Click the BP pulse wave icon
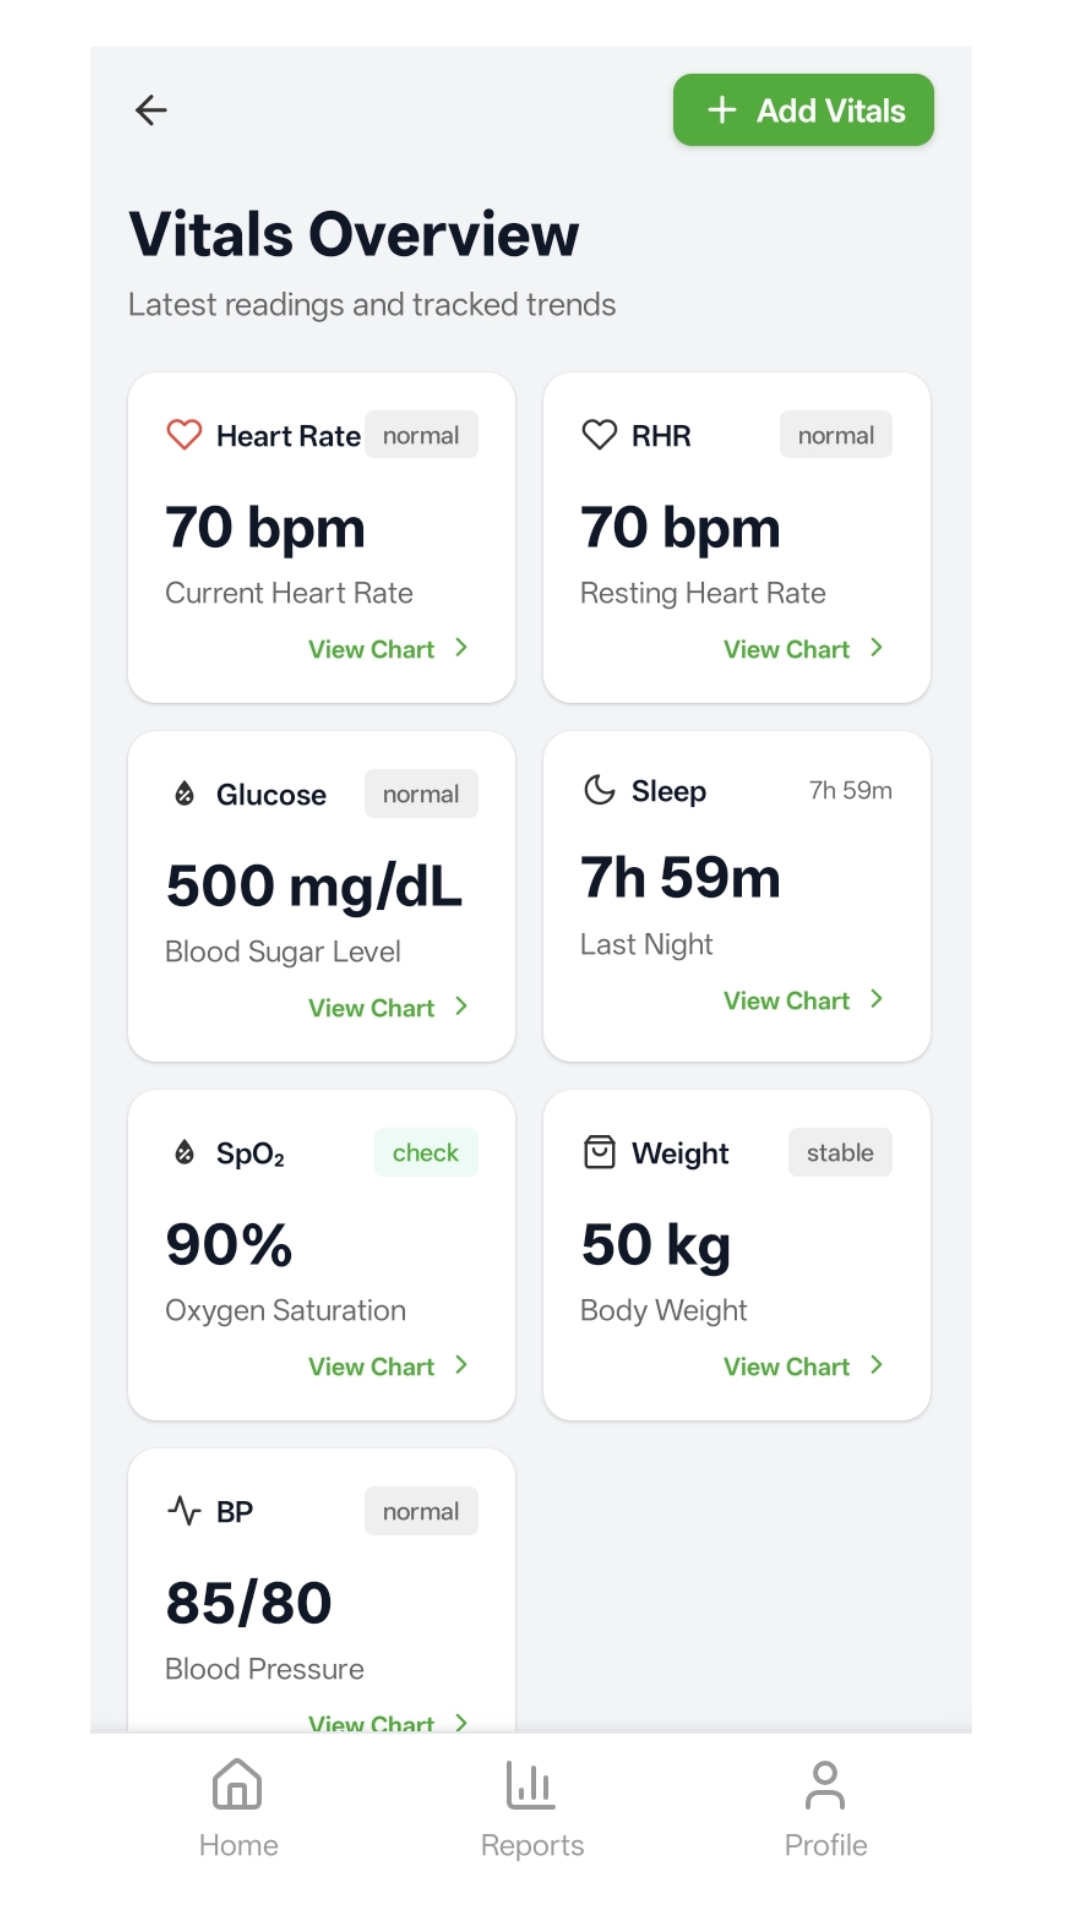 pyautogui.click(x=184, y=1510)
